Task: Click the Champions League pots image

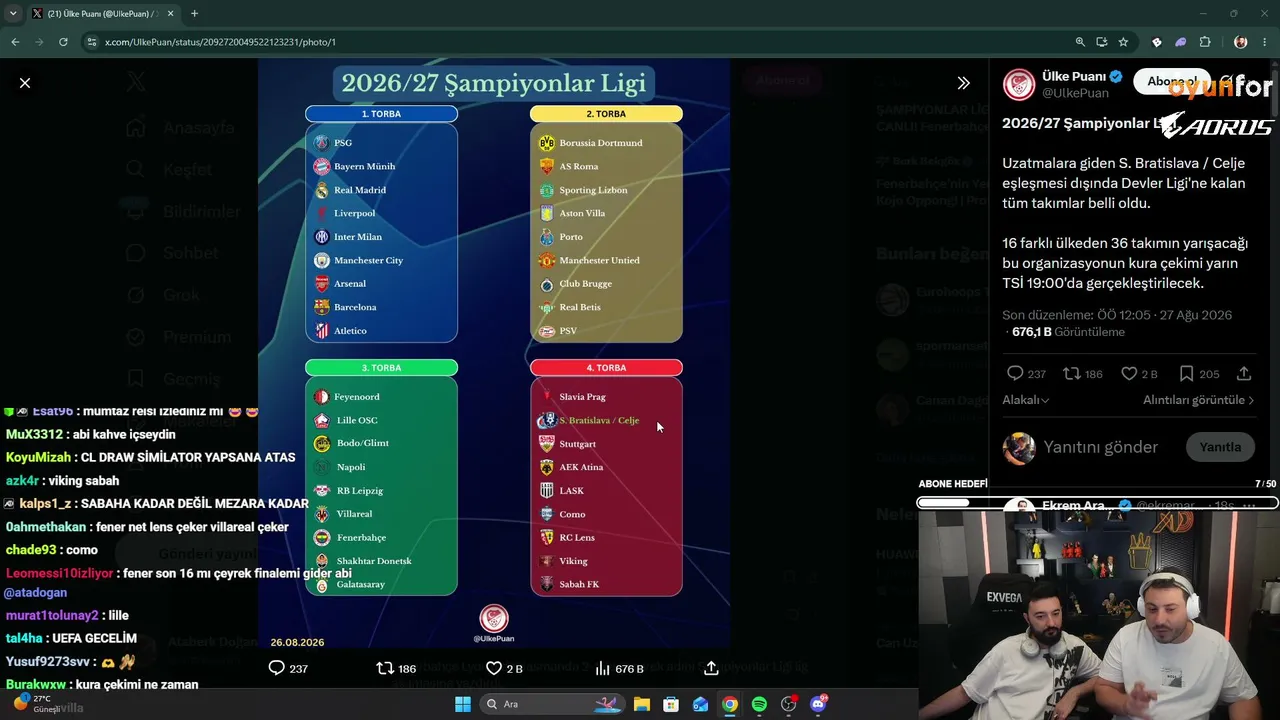Action: click(x=494, y=353)
